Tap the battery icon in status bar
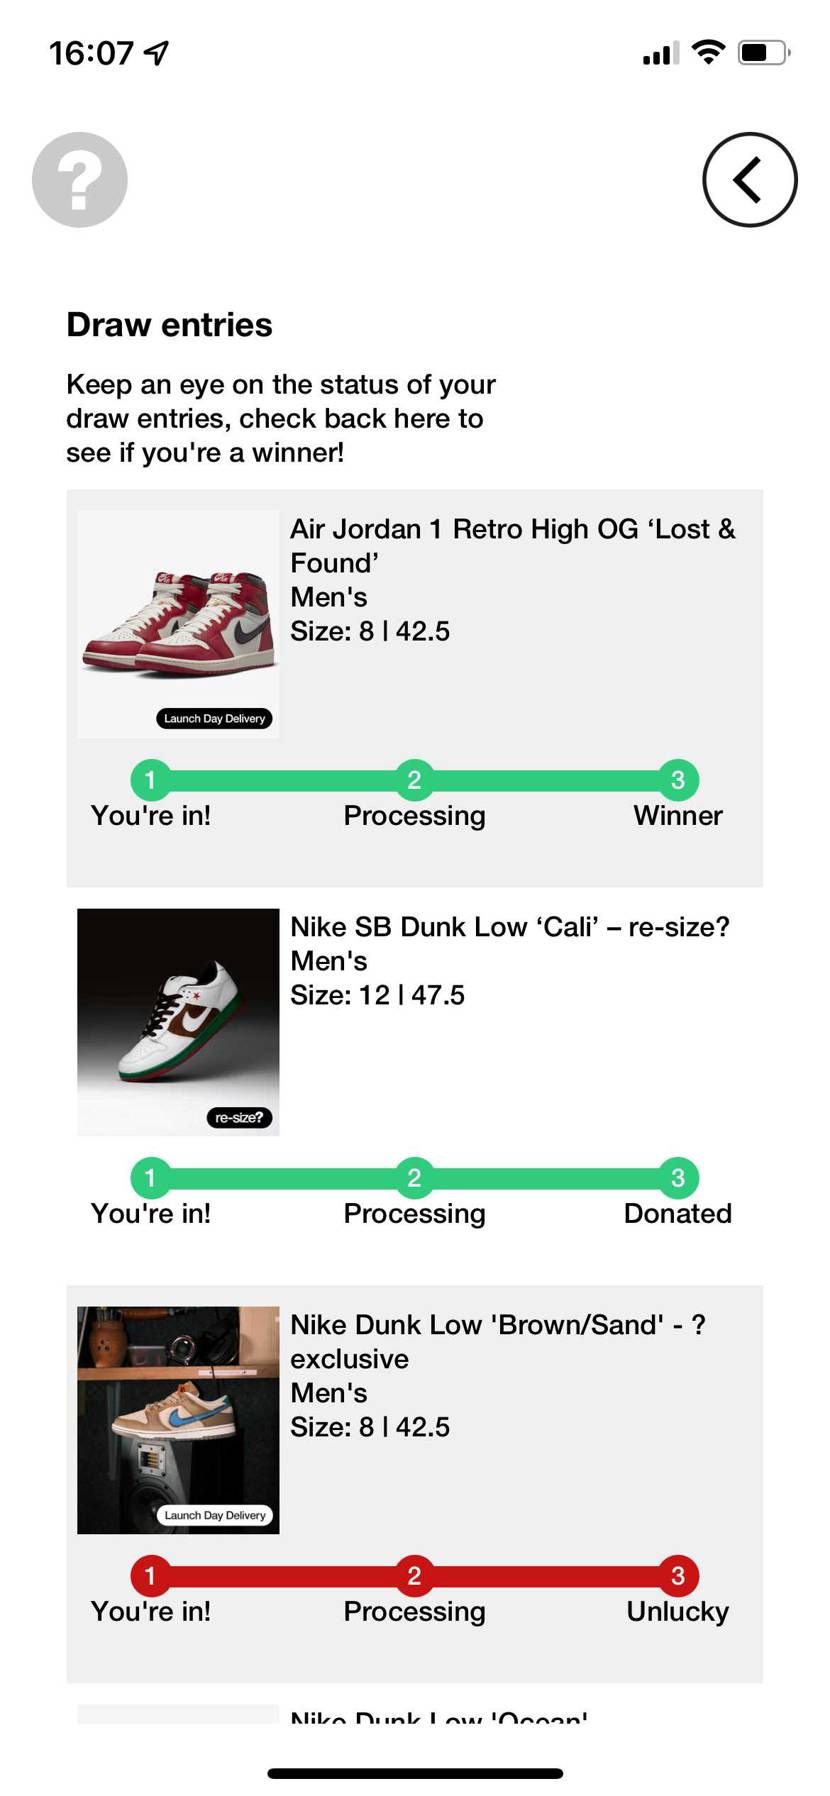The height and width of the screenshot is (1796, 830). coord(764,52)
